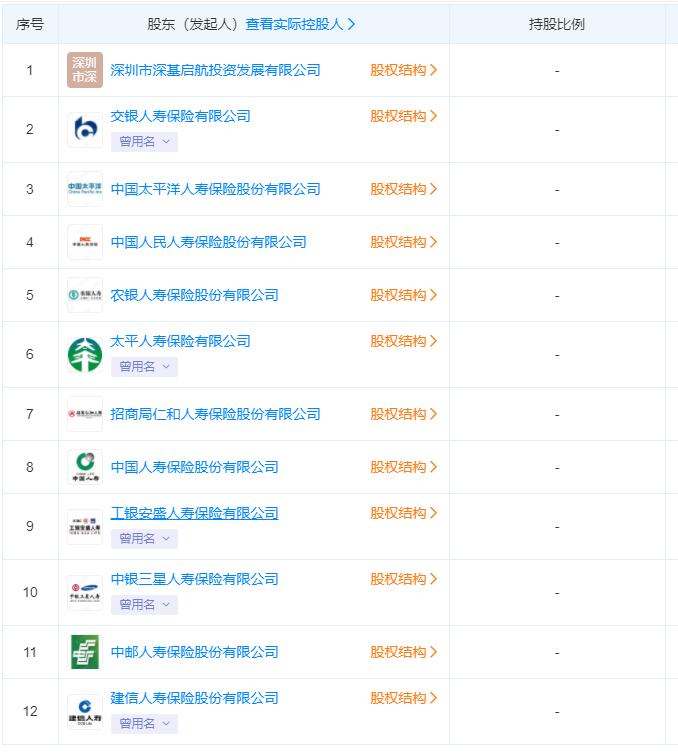View 股权结构 for 农银人寿
Image resolution: width=678 pixels, height=753 pixels.
pyautogui.click(x=403, y=295)
